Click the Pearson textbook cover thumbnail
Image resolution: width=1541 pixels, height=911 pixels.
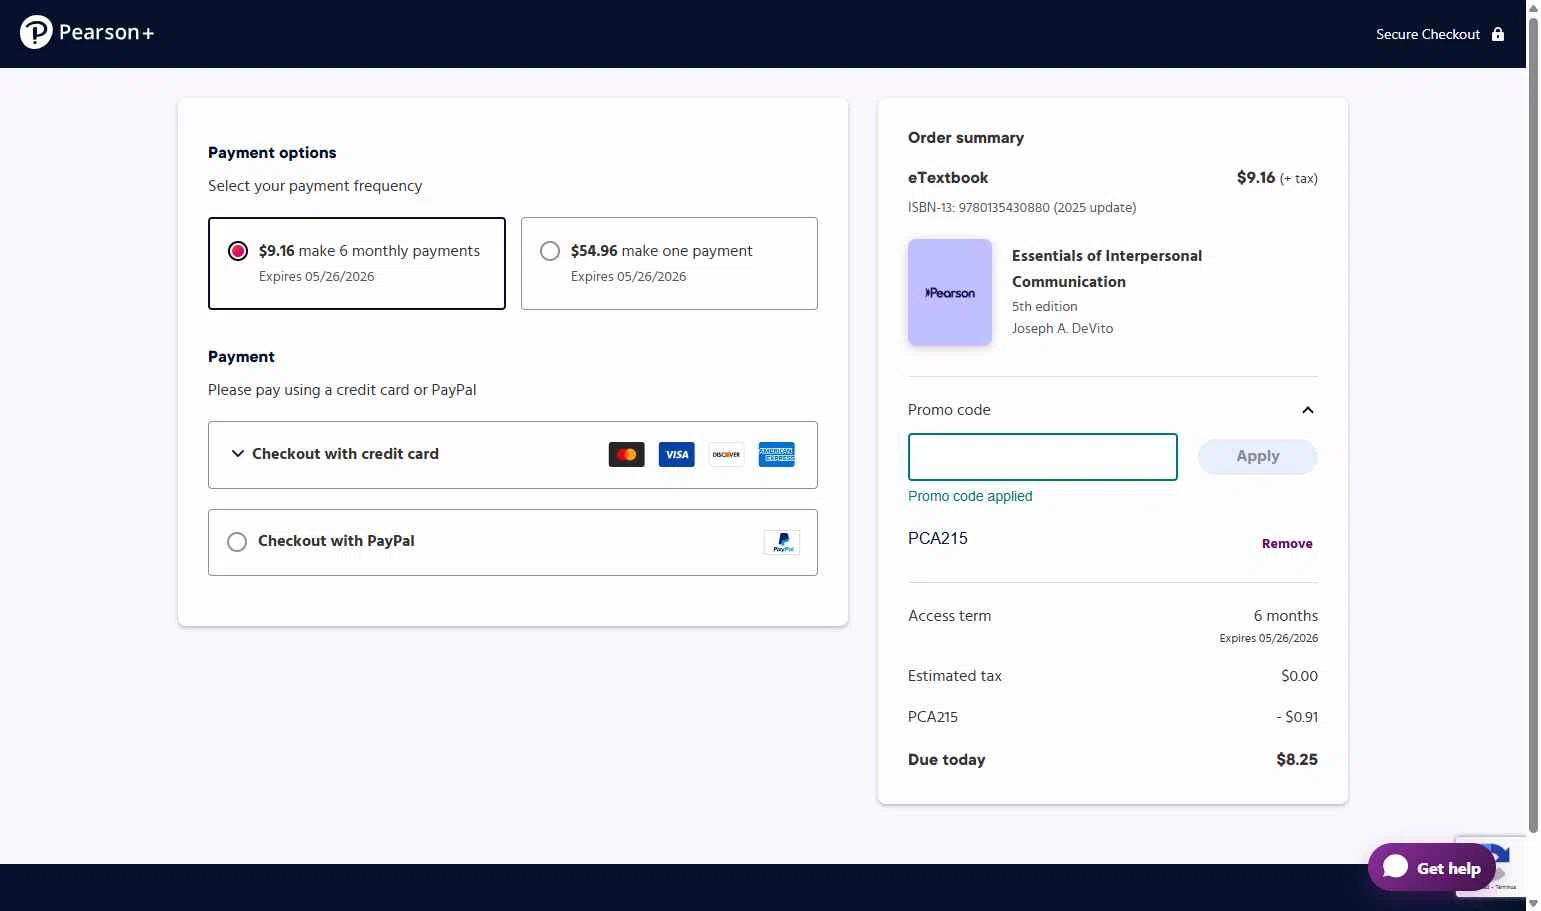[950, 293]
